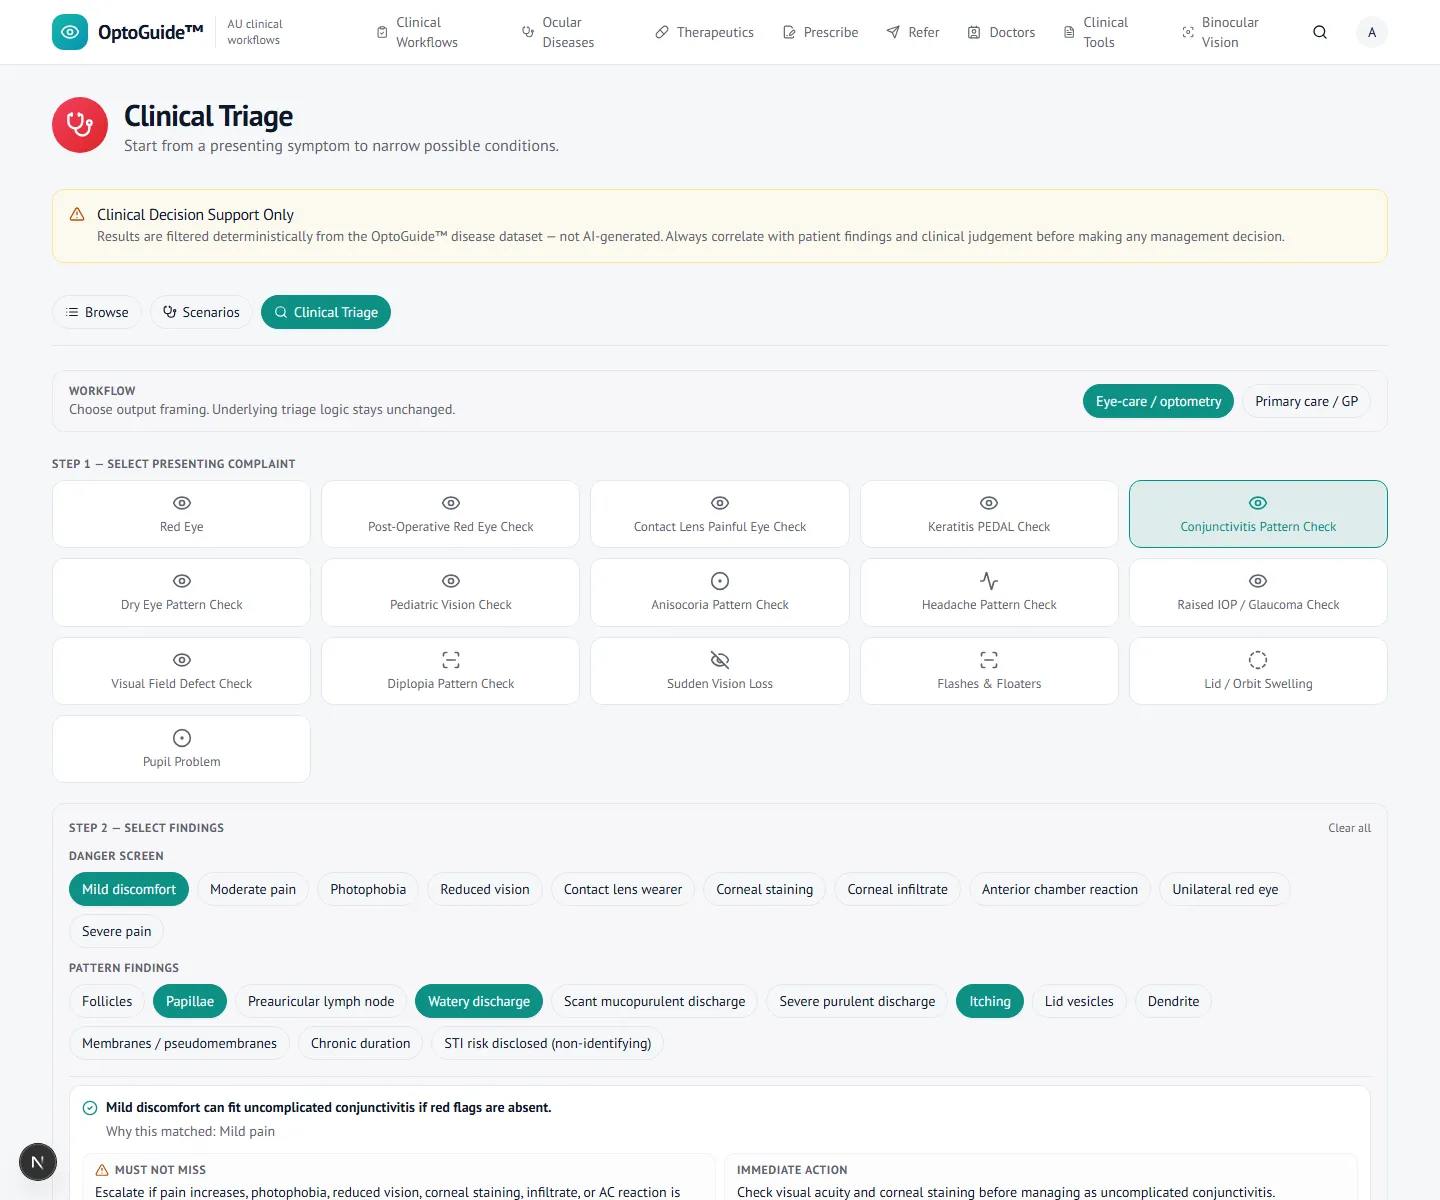This screenshot has width=1440, height=1200.
Task: Click eye icon on Post-Operative Red Eye Check
Action: (x=451, y=503)
